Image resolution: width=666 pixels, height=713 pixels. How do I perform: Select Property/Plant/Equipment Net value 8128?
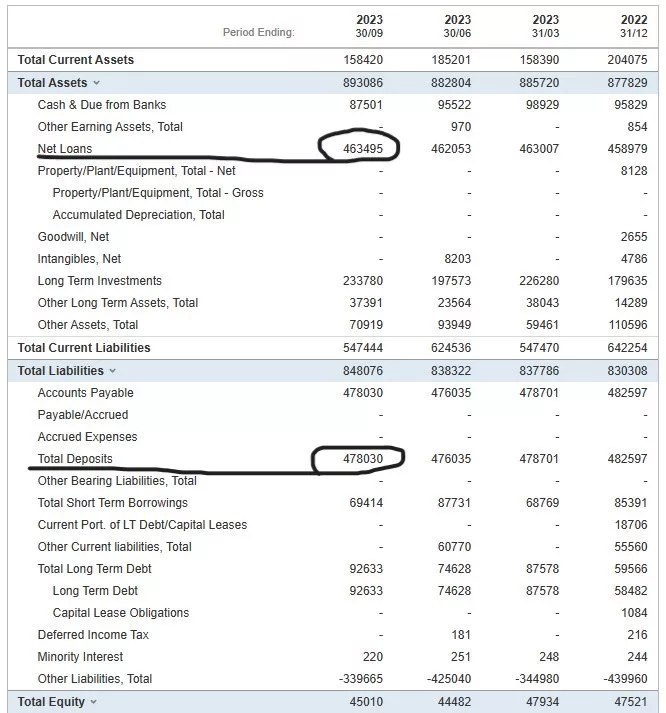[634, 171]
